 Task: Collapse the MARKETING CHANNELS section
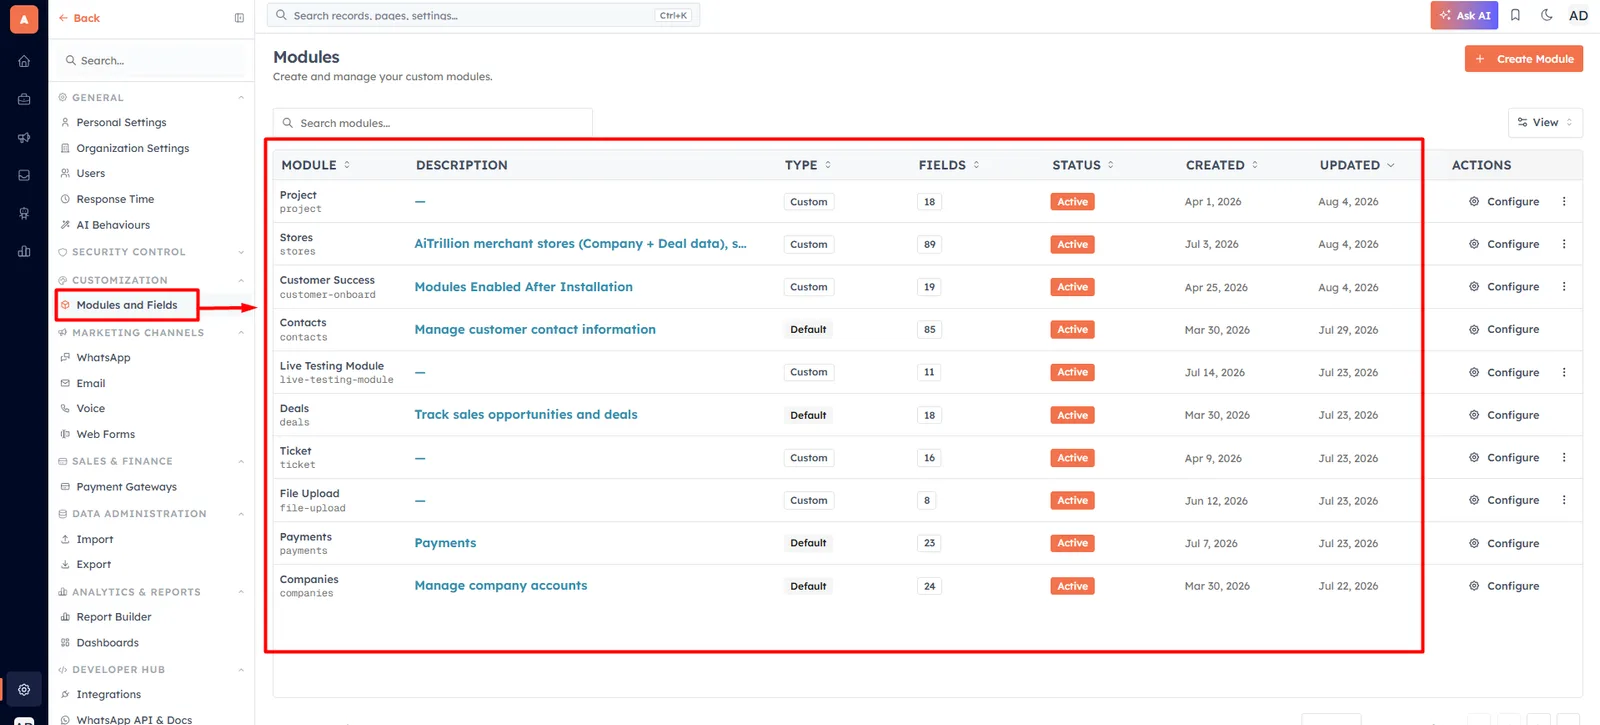[x=241, y=333]
